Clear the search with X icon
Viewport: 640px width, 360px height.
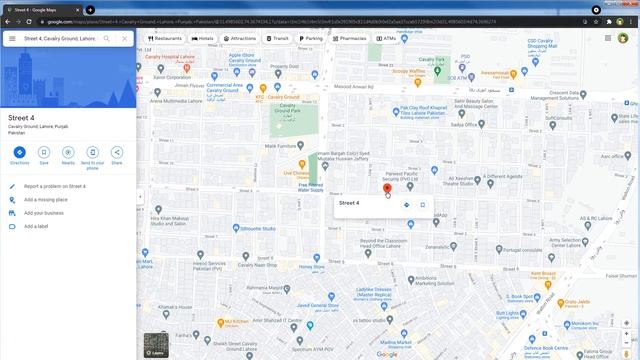tap(124, 38)
